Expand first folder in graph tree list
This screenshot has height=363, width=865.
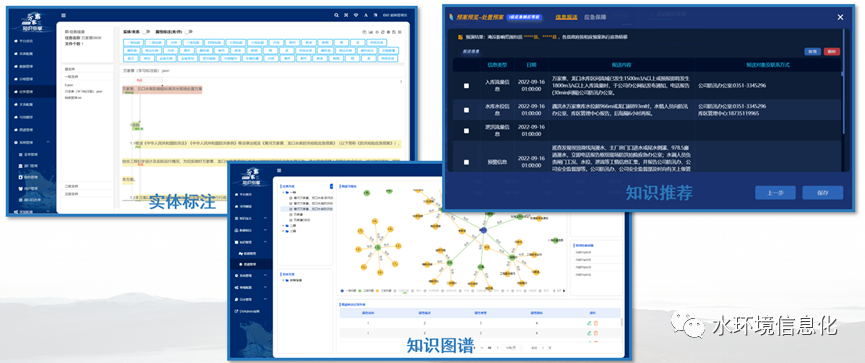coord(283,193)
